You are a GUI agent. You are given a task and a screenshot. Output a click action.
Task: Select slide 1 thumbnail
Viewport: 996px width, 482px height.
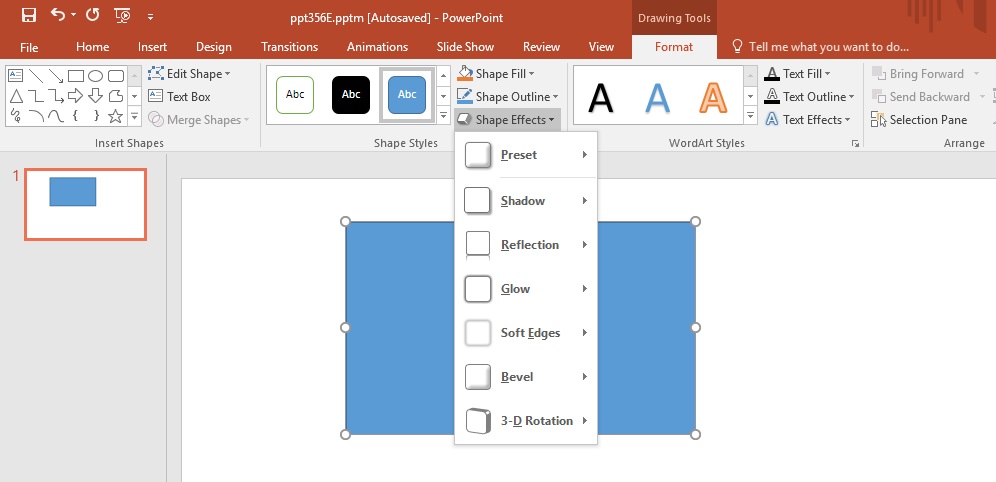[x=86, y=204]
